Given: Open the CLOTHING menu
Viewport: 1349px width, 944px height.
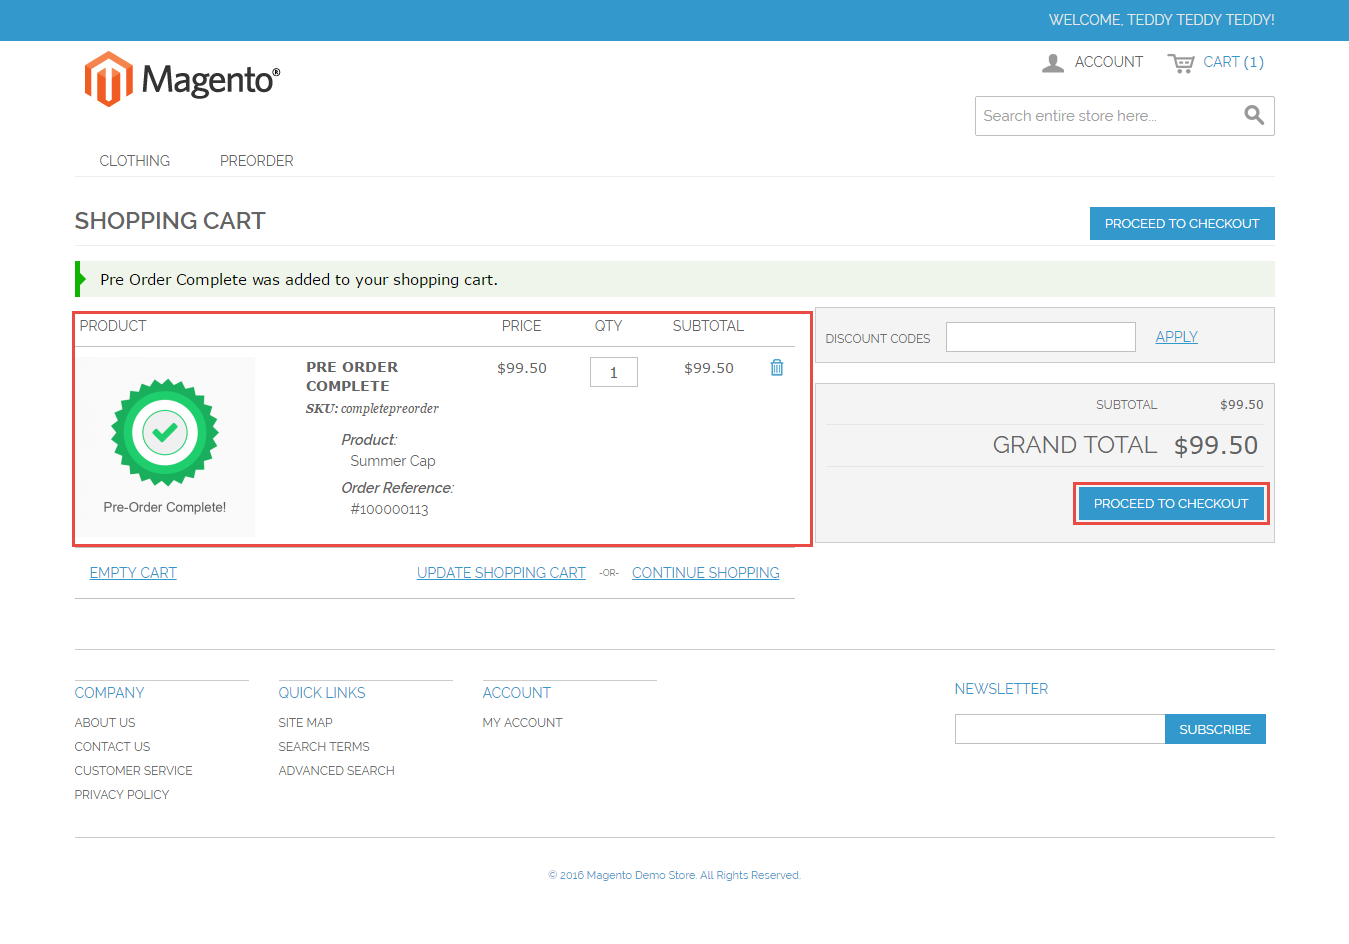Looking at the screenshot, I should pyautogui.click(x=134, y=160).
